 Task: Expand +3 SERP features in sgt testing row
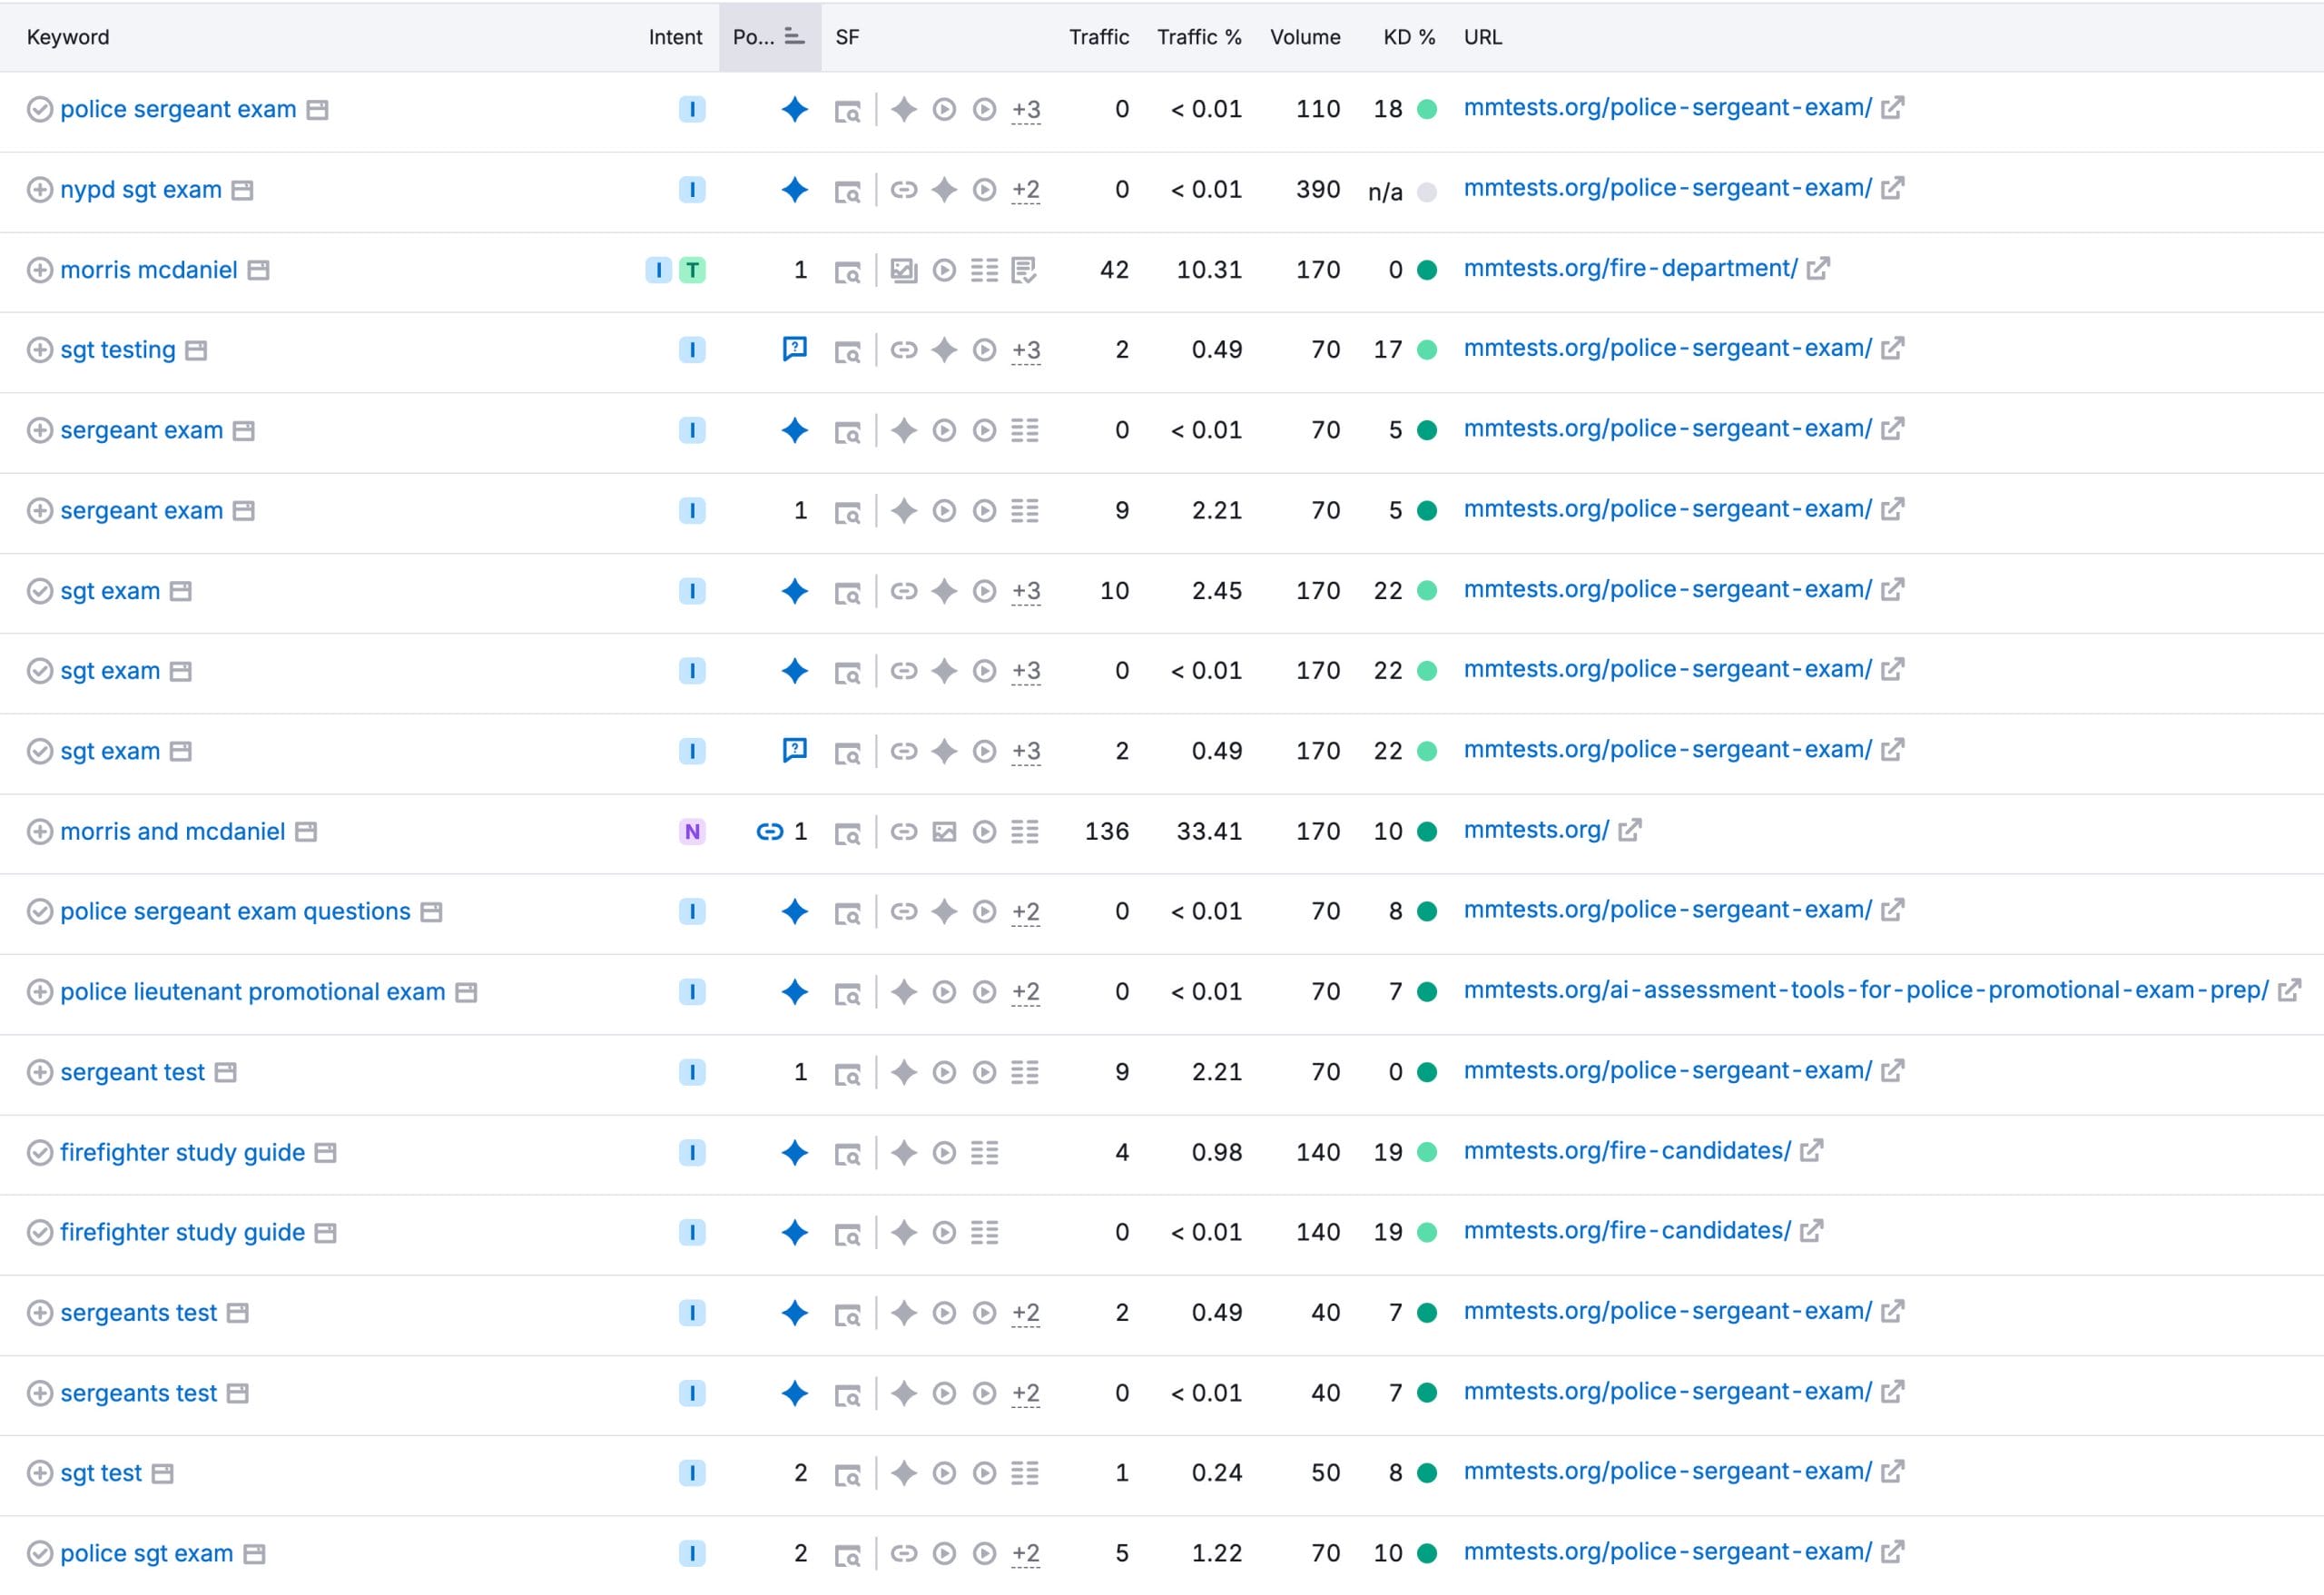click(1026, 351)
